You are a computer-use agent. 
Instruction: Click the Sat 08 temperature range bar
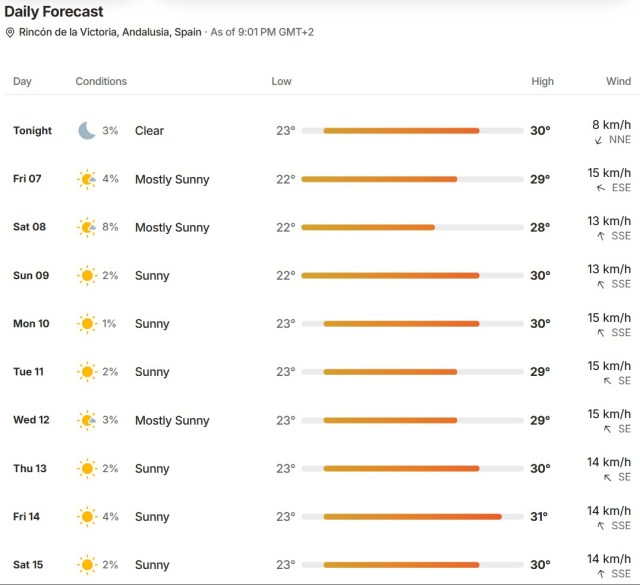[412, 227]
